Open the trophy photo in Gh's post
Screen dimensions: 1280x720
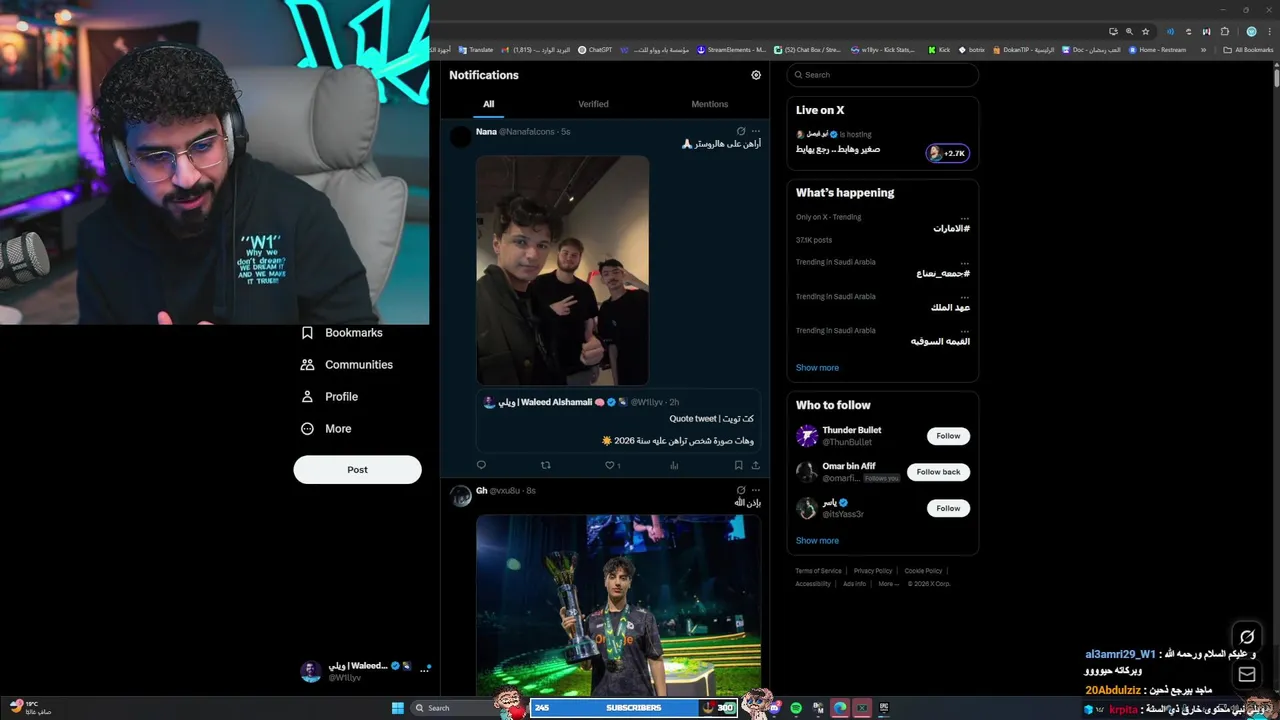tap(618, 604)
